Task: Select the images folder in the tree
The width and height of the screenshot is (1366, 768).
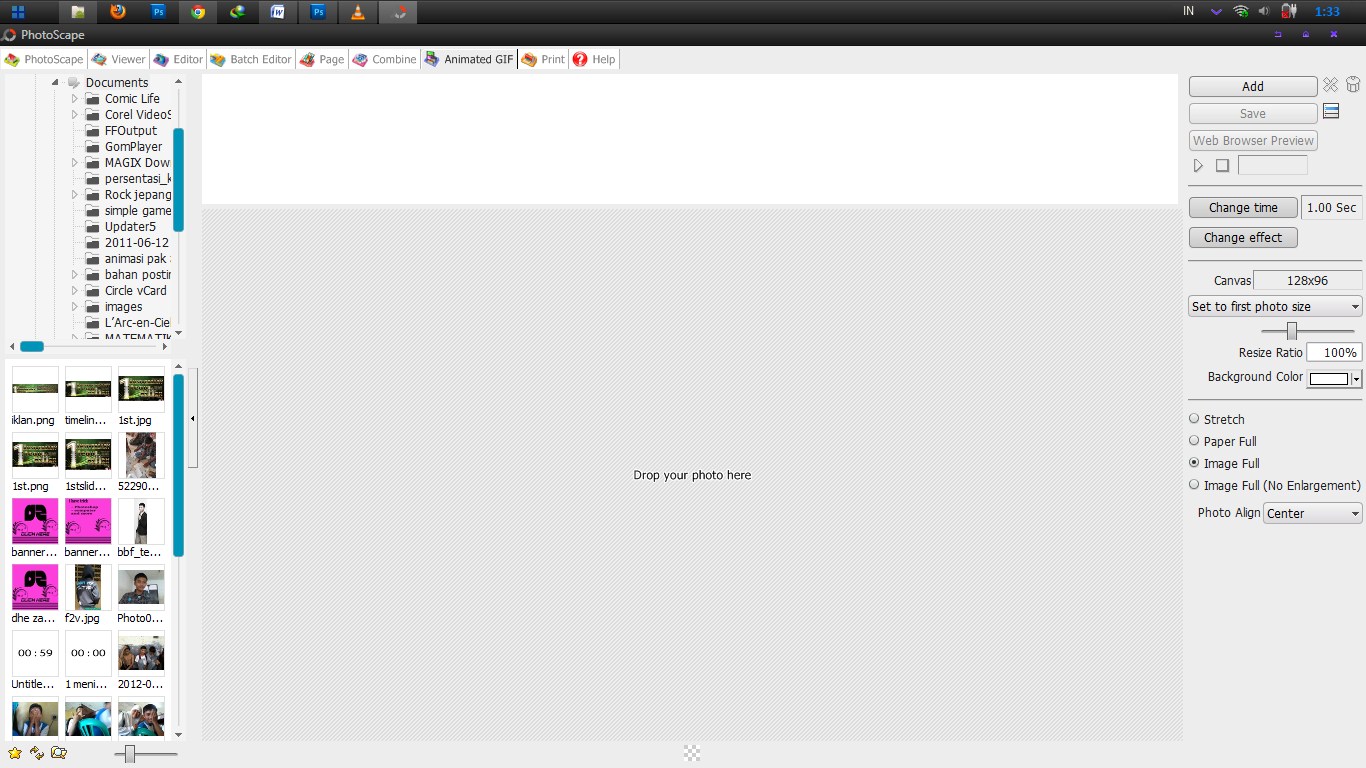Action: click(x=123, y=306)
